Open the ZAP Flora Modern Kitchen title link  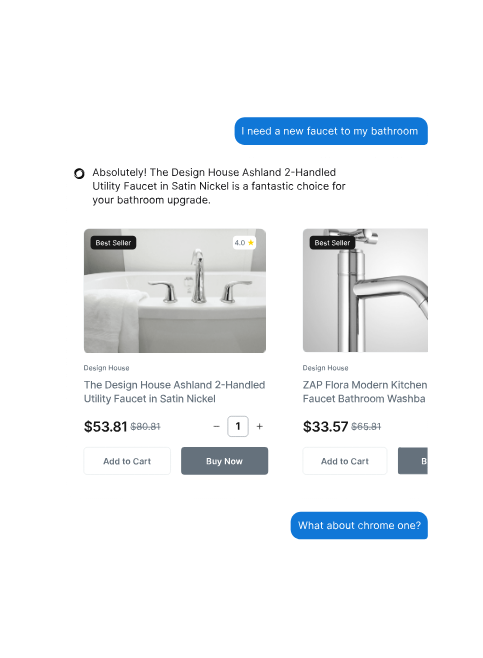coord(365,392)
